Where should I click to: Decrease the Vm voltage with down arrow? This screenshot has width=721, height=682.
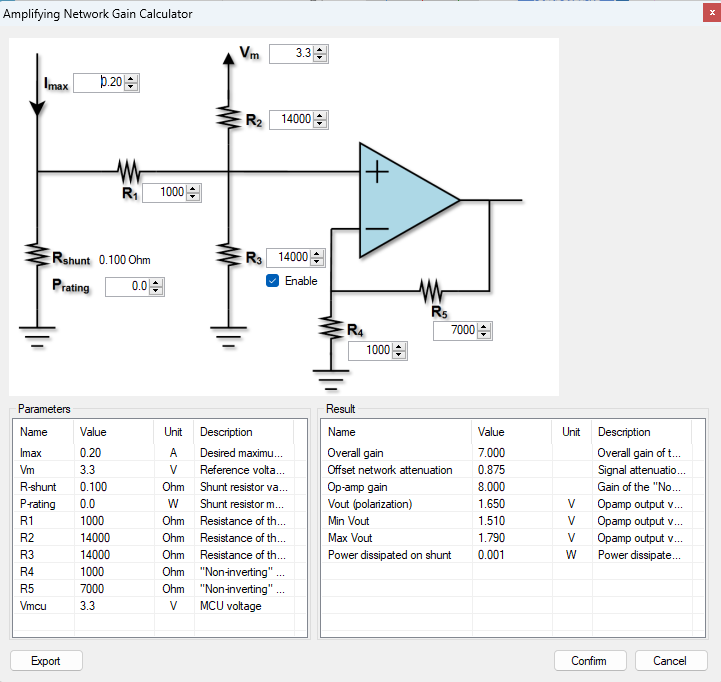click(320, 58)
